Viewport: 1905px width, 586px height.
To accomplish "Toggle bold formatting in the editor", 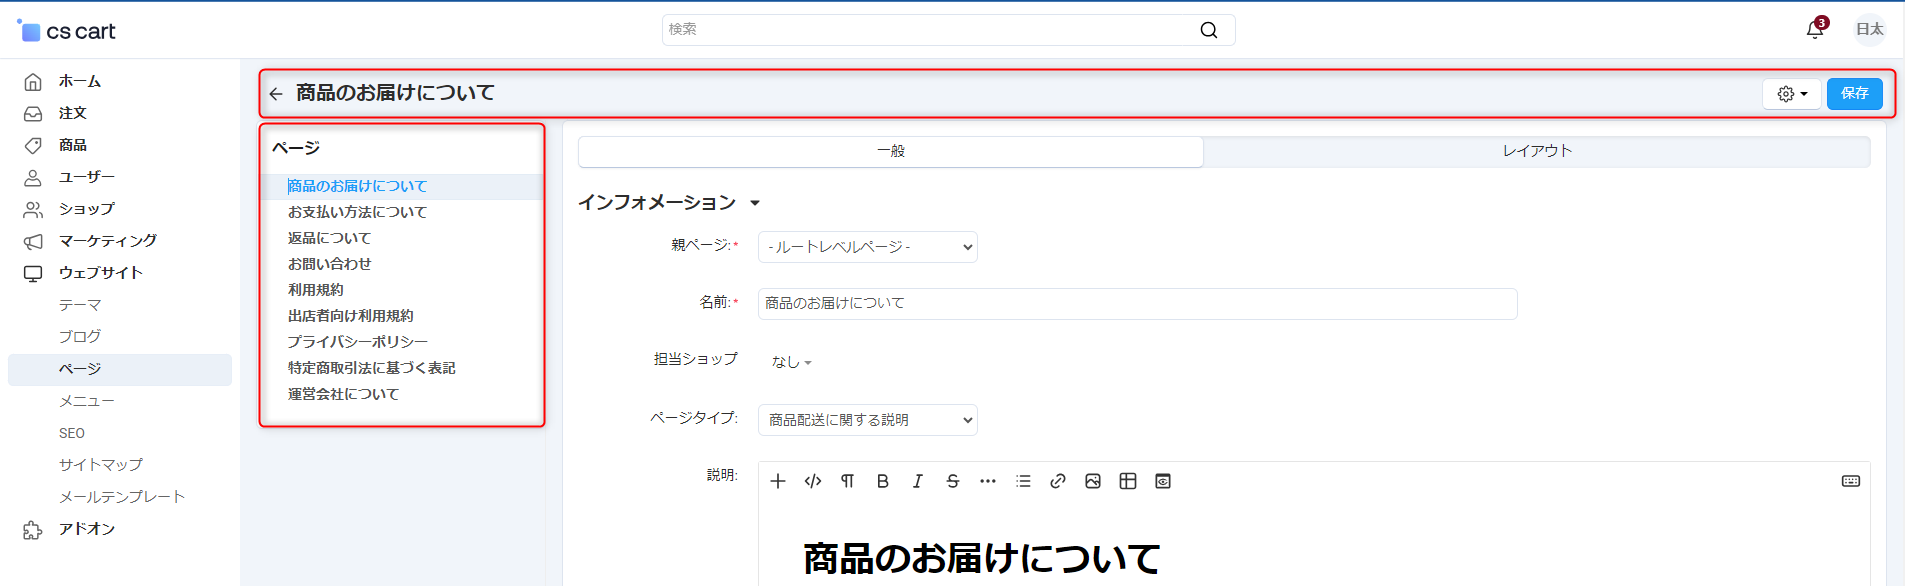I will 882,481.
